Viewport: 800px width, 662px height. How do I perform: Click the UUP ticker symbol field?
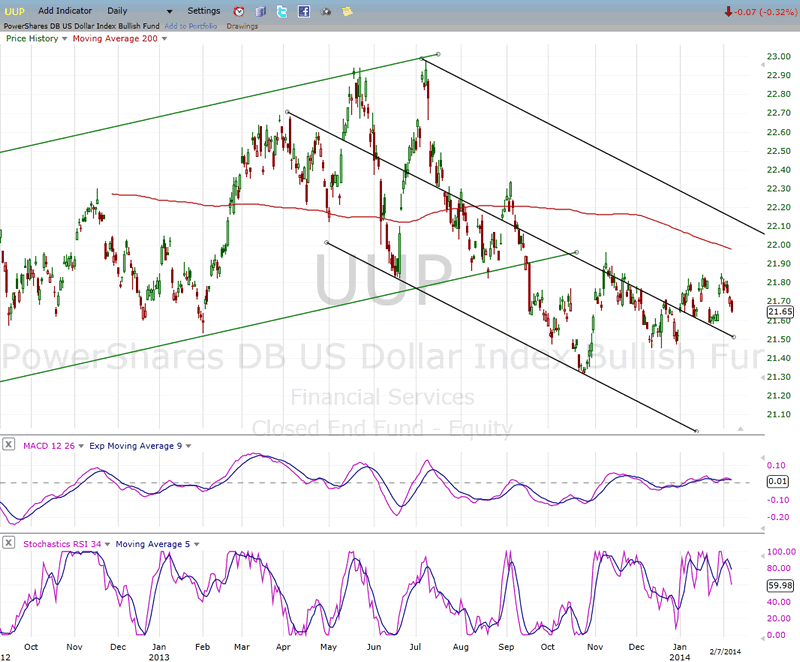point(16,11)
